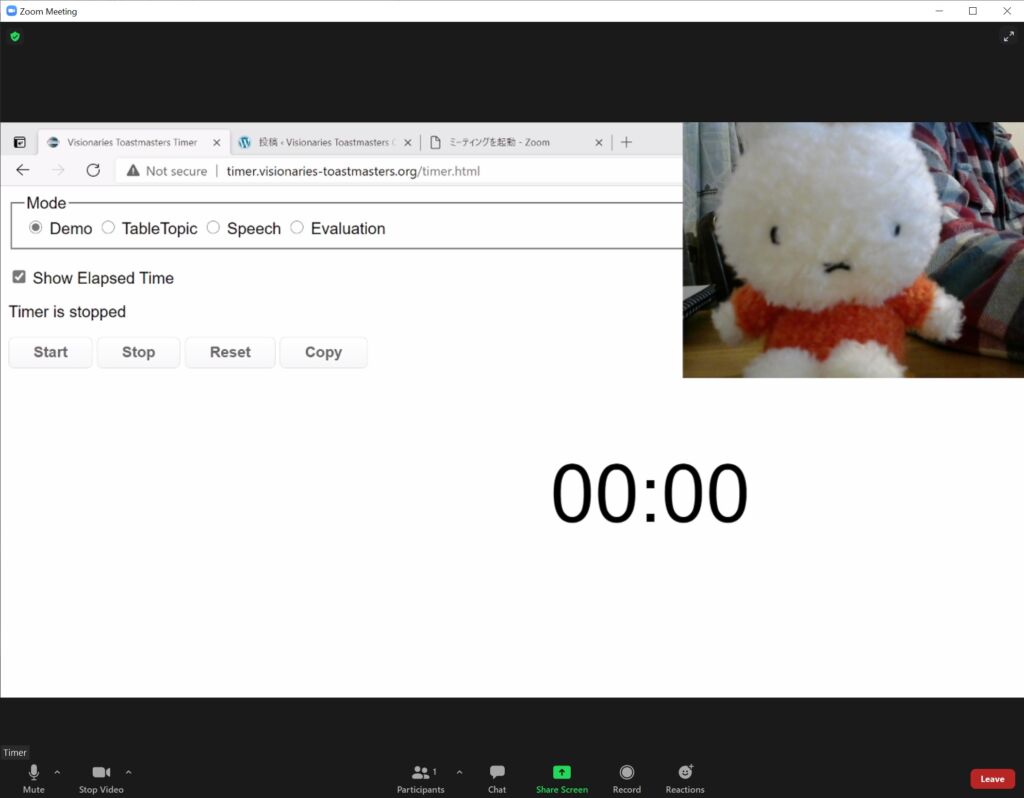Click the 'Timer is stopped' status text
The width and height of the screenshot is (1024, 798).
click(x=67, y=312)
